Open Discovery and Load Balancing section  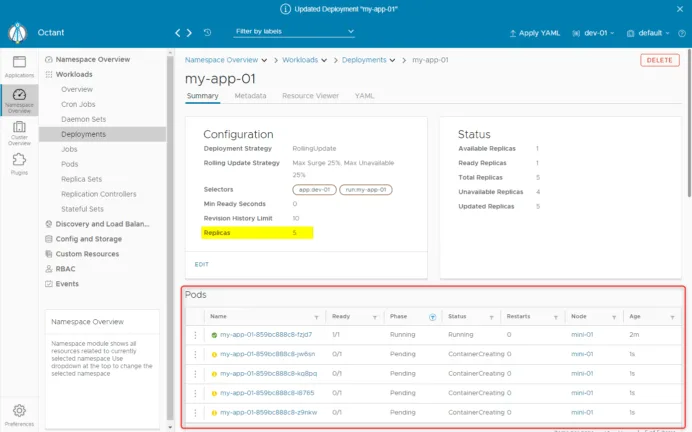(x=102, y=224)
